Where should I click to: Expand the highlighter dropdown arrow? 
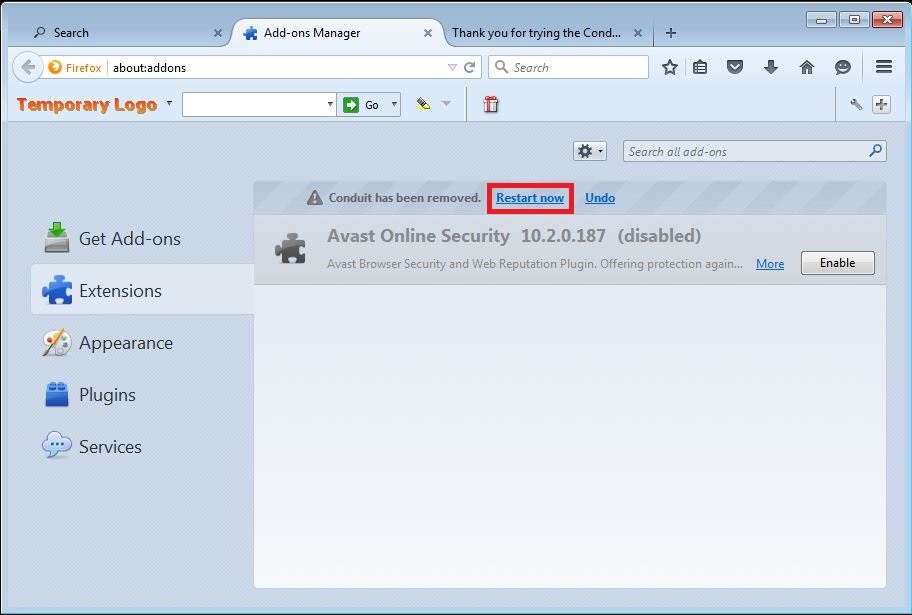pyautogui.click(x=446, y=104)
